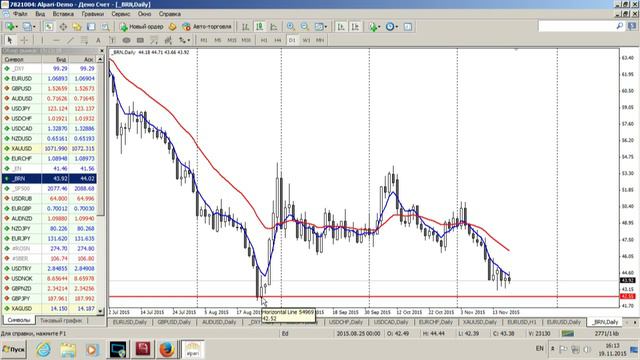Open the Файл menu
Viewport: 640px width, 360px height.
click(x=20, y=14)
